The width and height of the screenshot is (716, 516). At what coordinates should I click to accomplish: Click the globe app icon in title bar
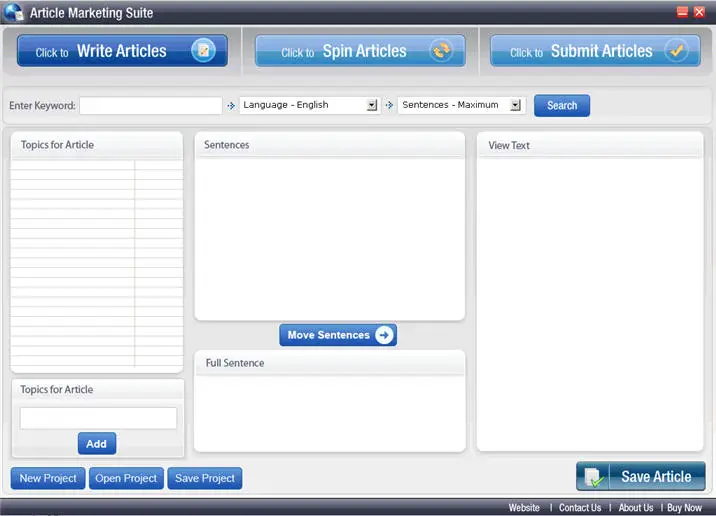(13, 12)
